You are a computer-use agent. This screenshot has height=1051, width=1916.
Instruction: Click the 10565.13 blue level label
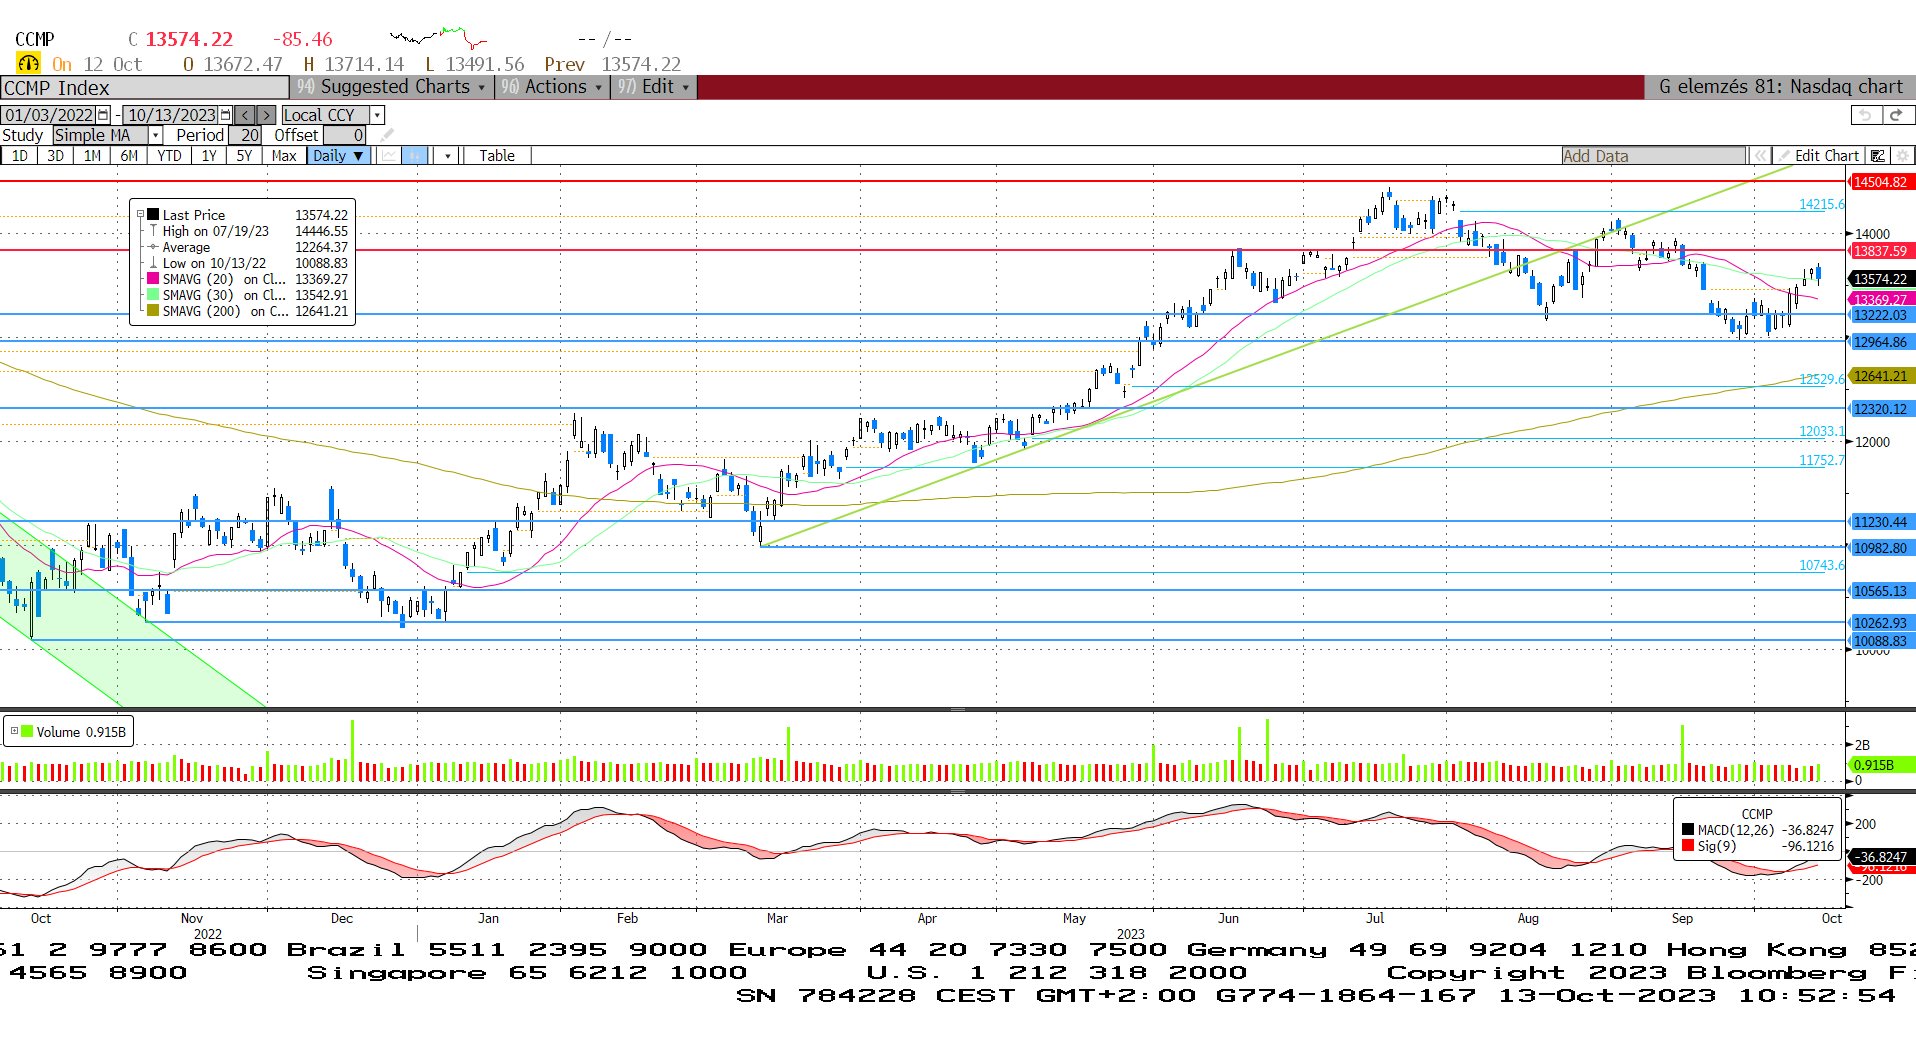click(x=1882, y=591)
